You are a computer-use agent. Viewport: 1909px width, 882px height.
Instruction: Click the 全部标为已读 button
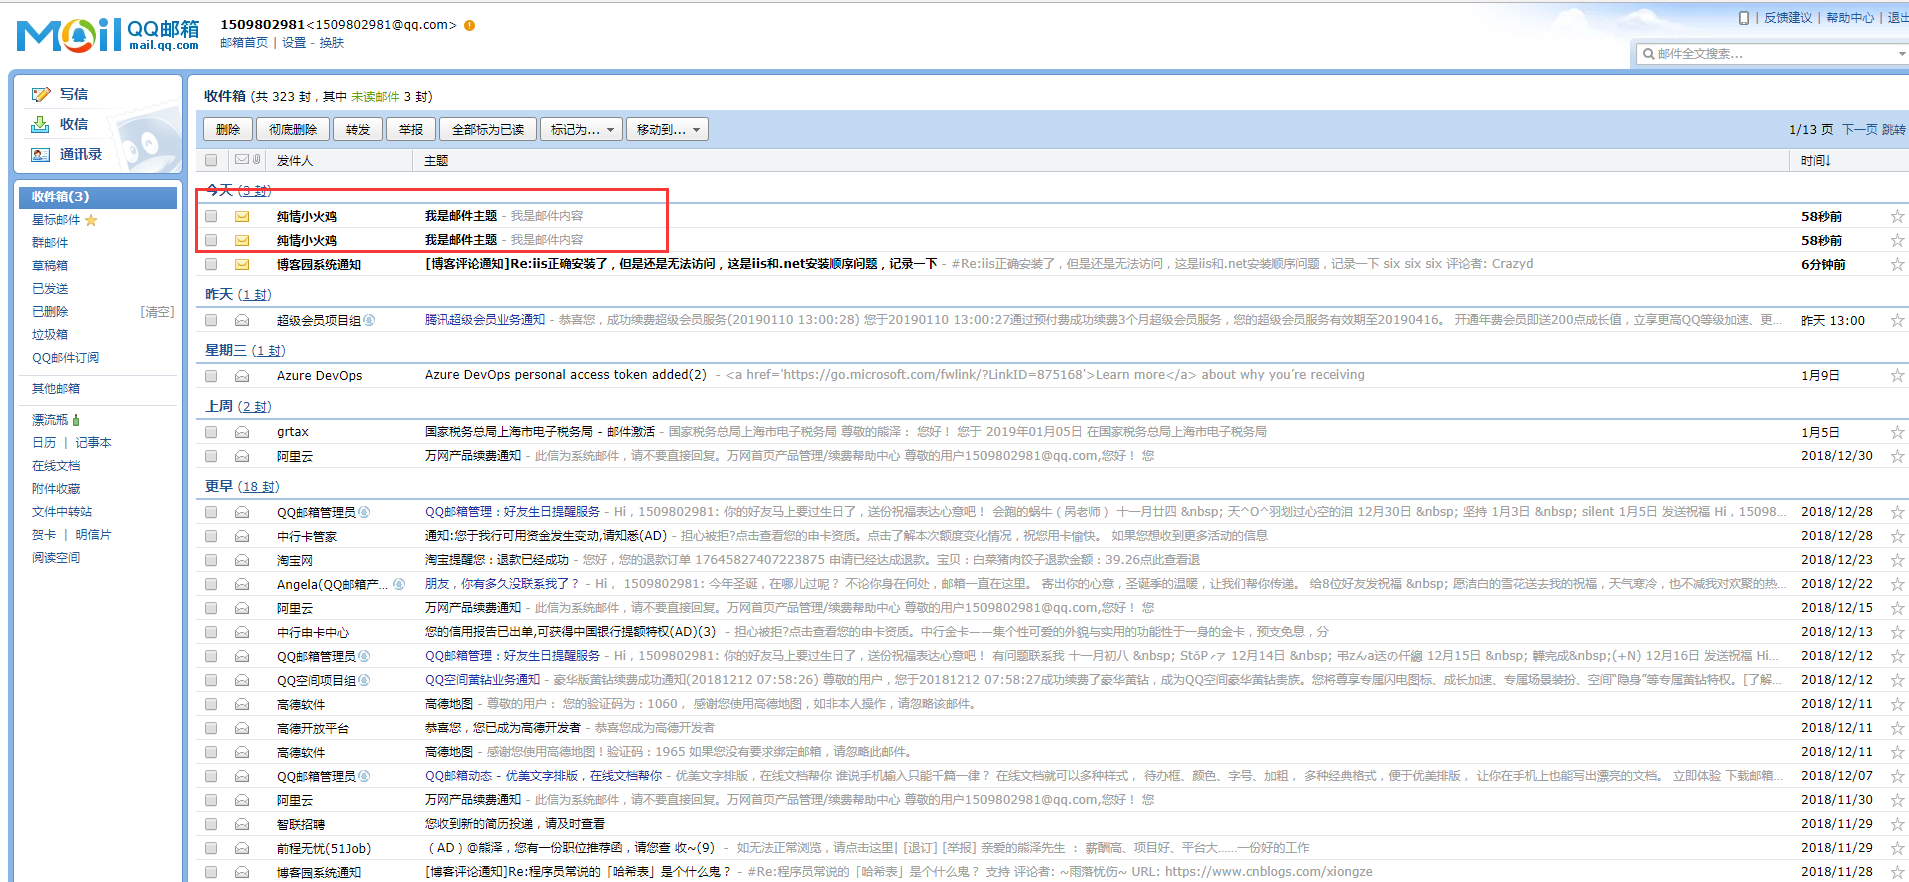[488, 129]
